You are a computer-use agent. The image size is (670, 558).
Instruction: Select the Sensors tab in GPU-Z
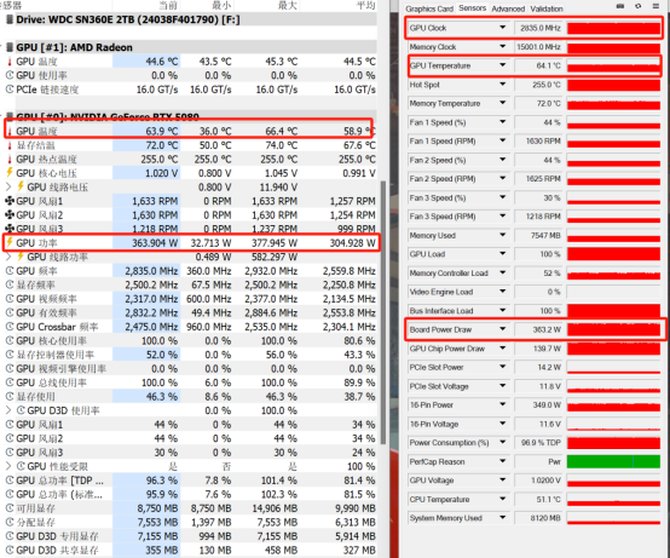[x=472, y=8]
